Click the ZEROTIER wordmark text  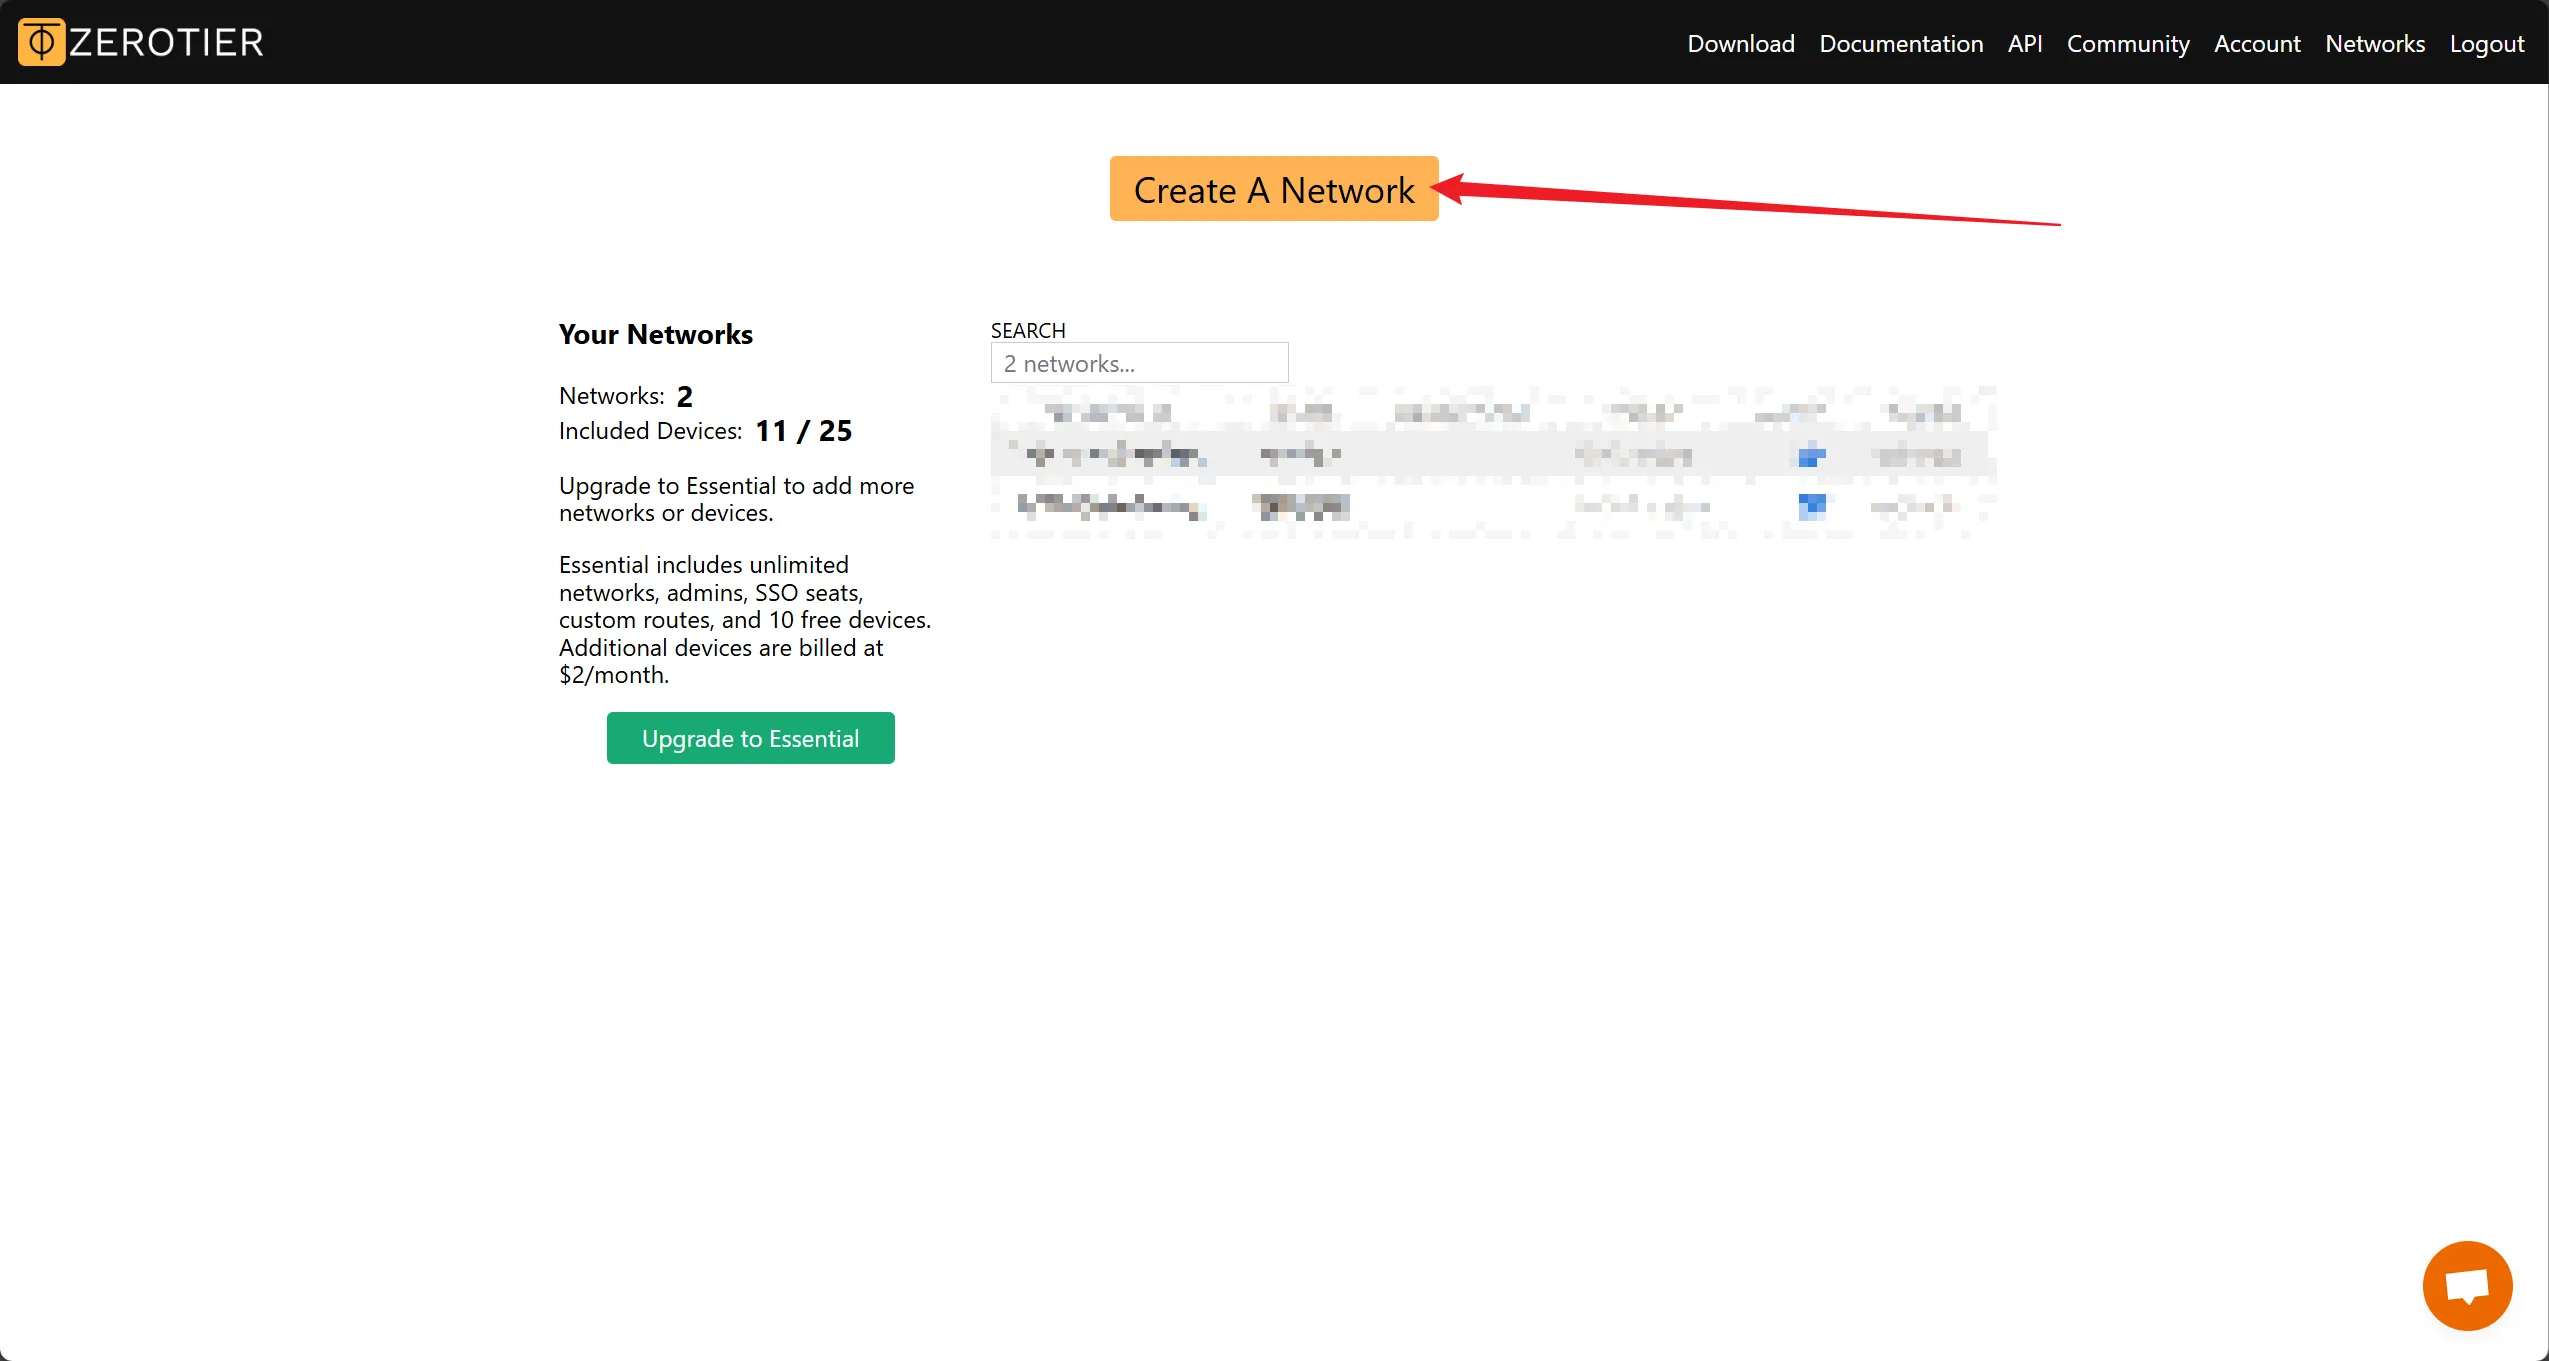tap(166, 42)
